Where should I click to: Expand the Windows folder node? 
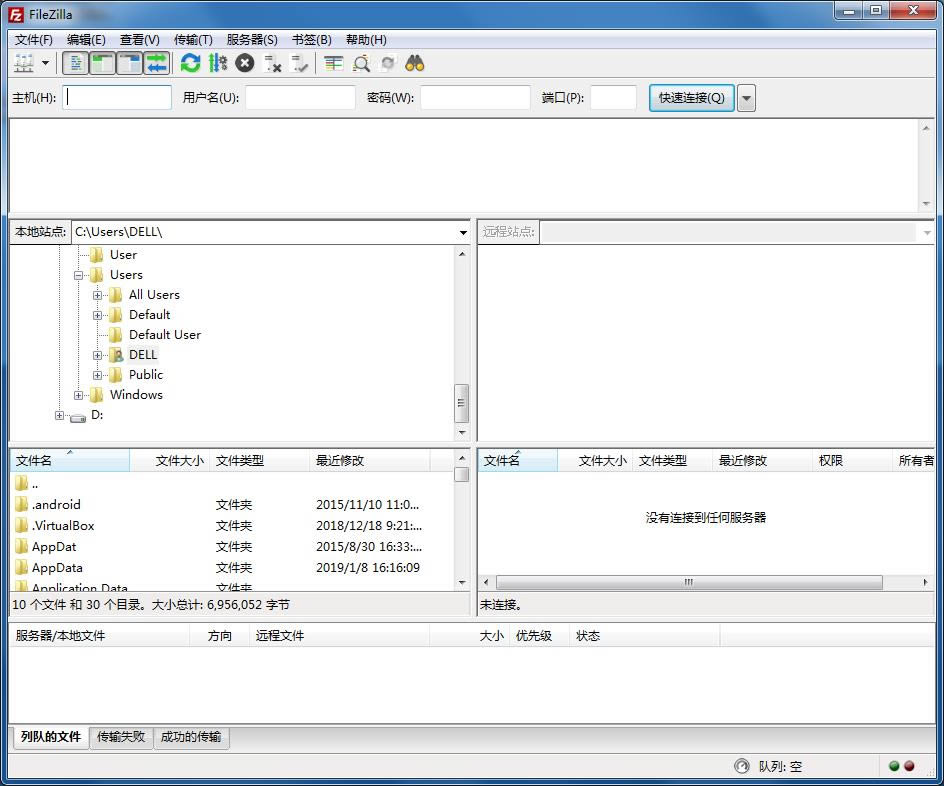(x=78, y=395)
